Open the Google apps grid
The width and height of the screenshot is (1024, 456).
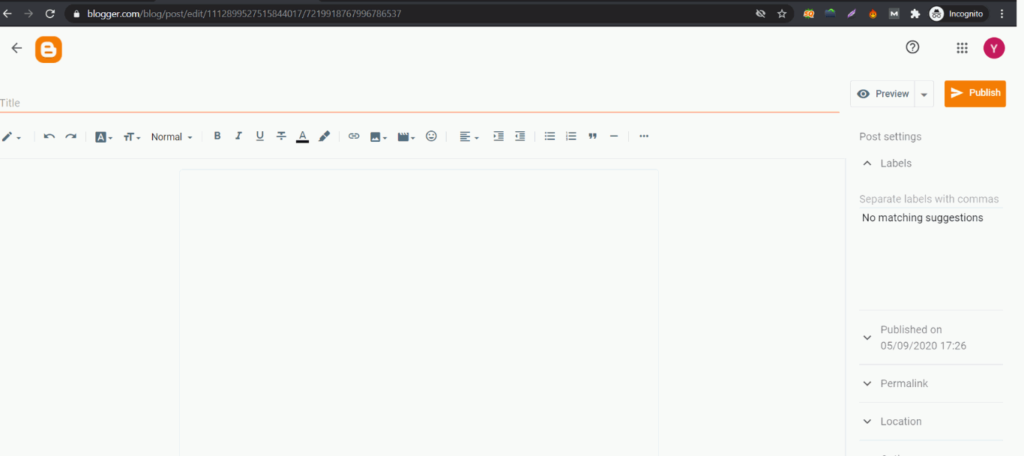[961, 48]
